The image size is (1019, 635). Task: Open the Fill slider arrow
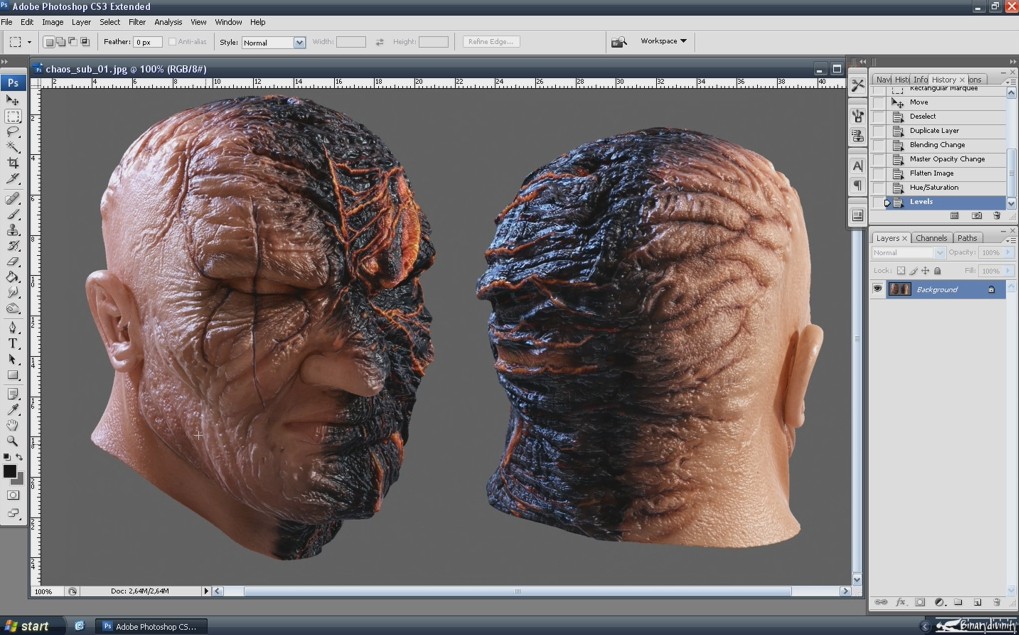click(1009, 270)
